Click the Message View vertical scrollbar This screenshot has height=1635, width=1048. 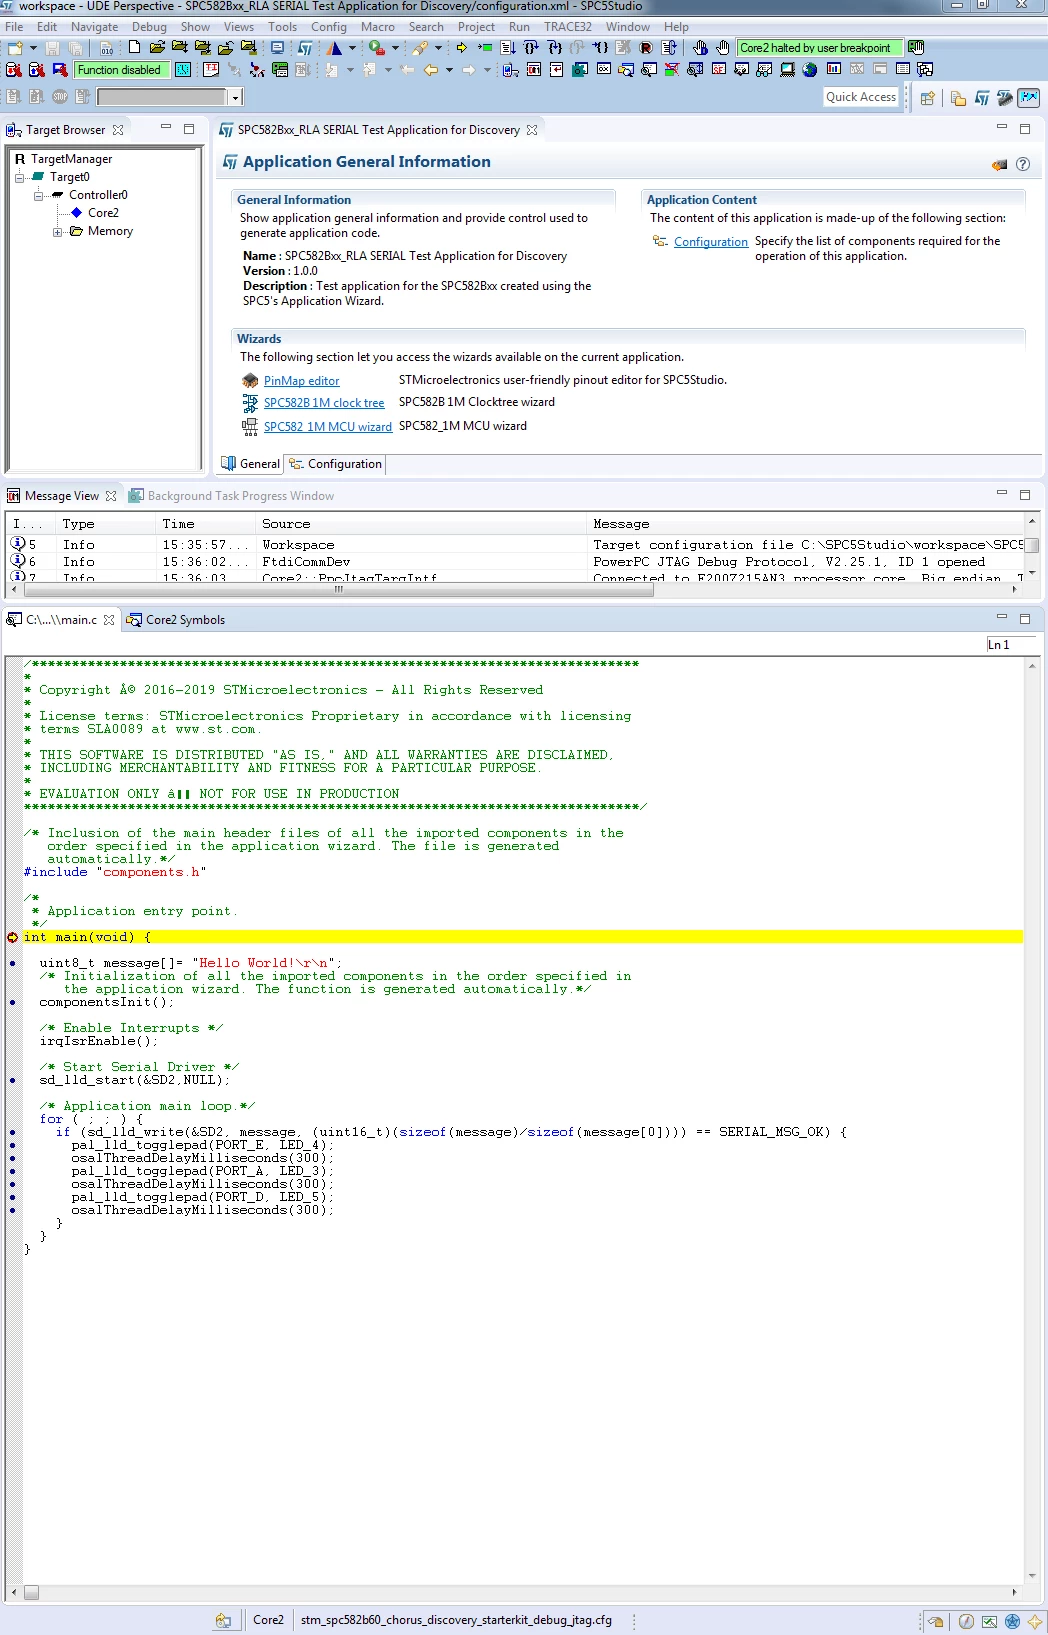tap(1032, 546)
